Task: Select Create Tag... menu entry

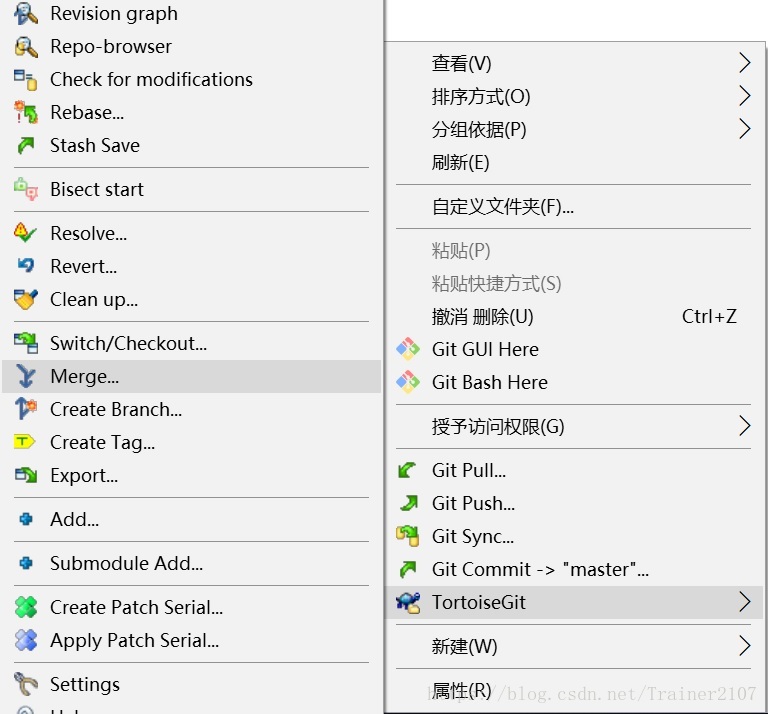Action: [x=192, y=442]
